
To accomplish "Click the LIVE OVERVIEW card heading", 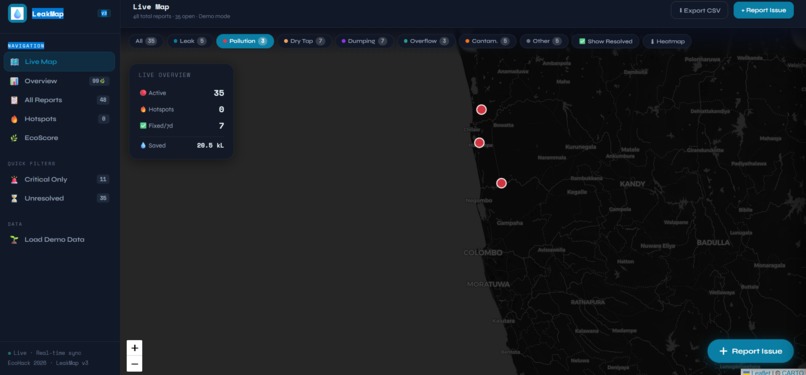I will point(164,75).
